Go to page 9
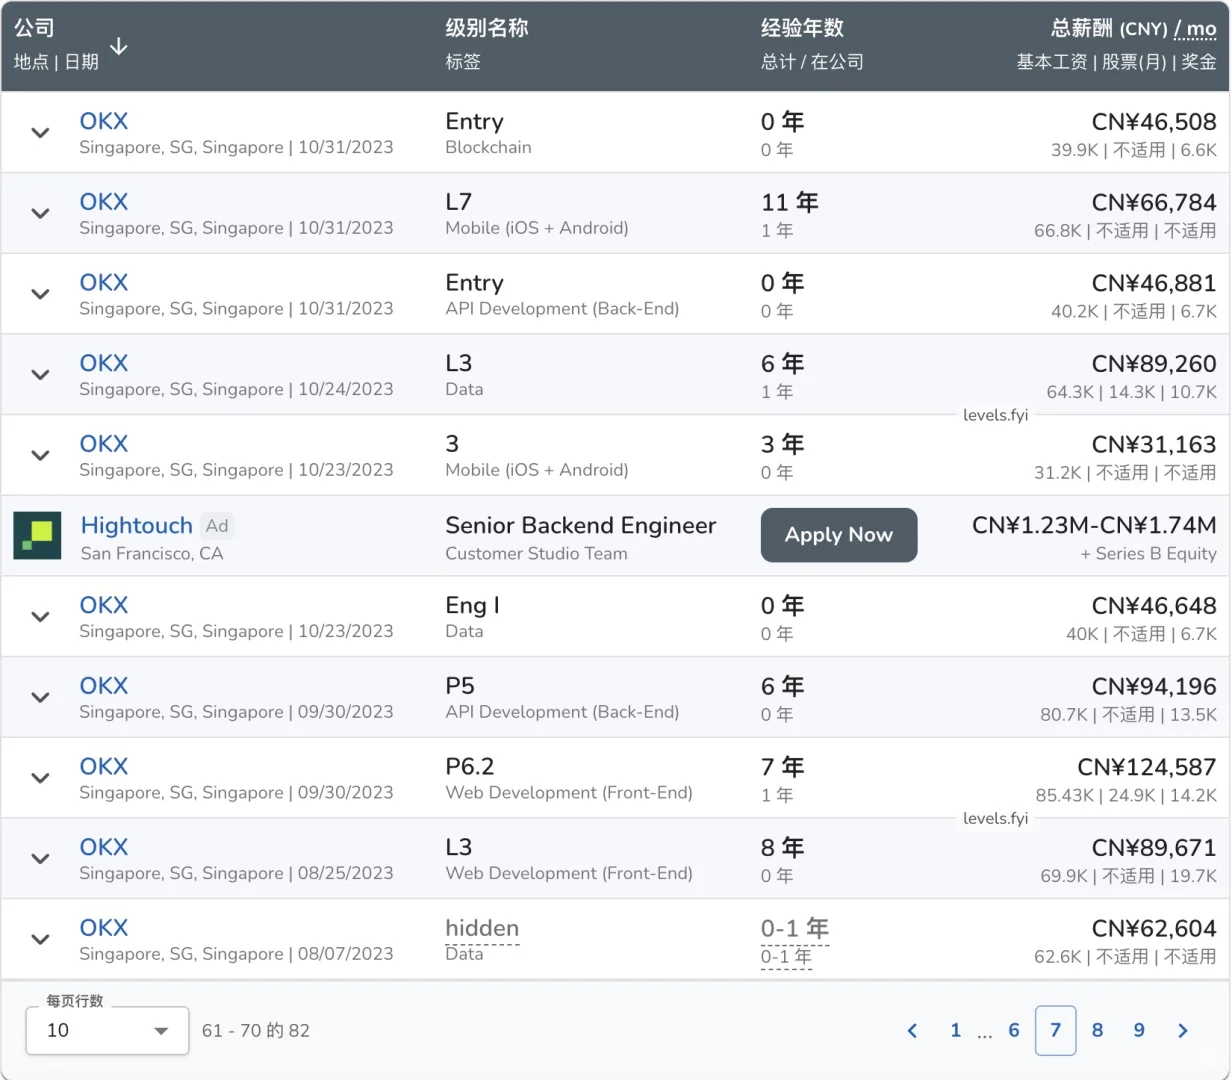This screenshot has height=1080, width=1232. [x=1139, y=1030]
